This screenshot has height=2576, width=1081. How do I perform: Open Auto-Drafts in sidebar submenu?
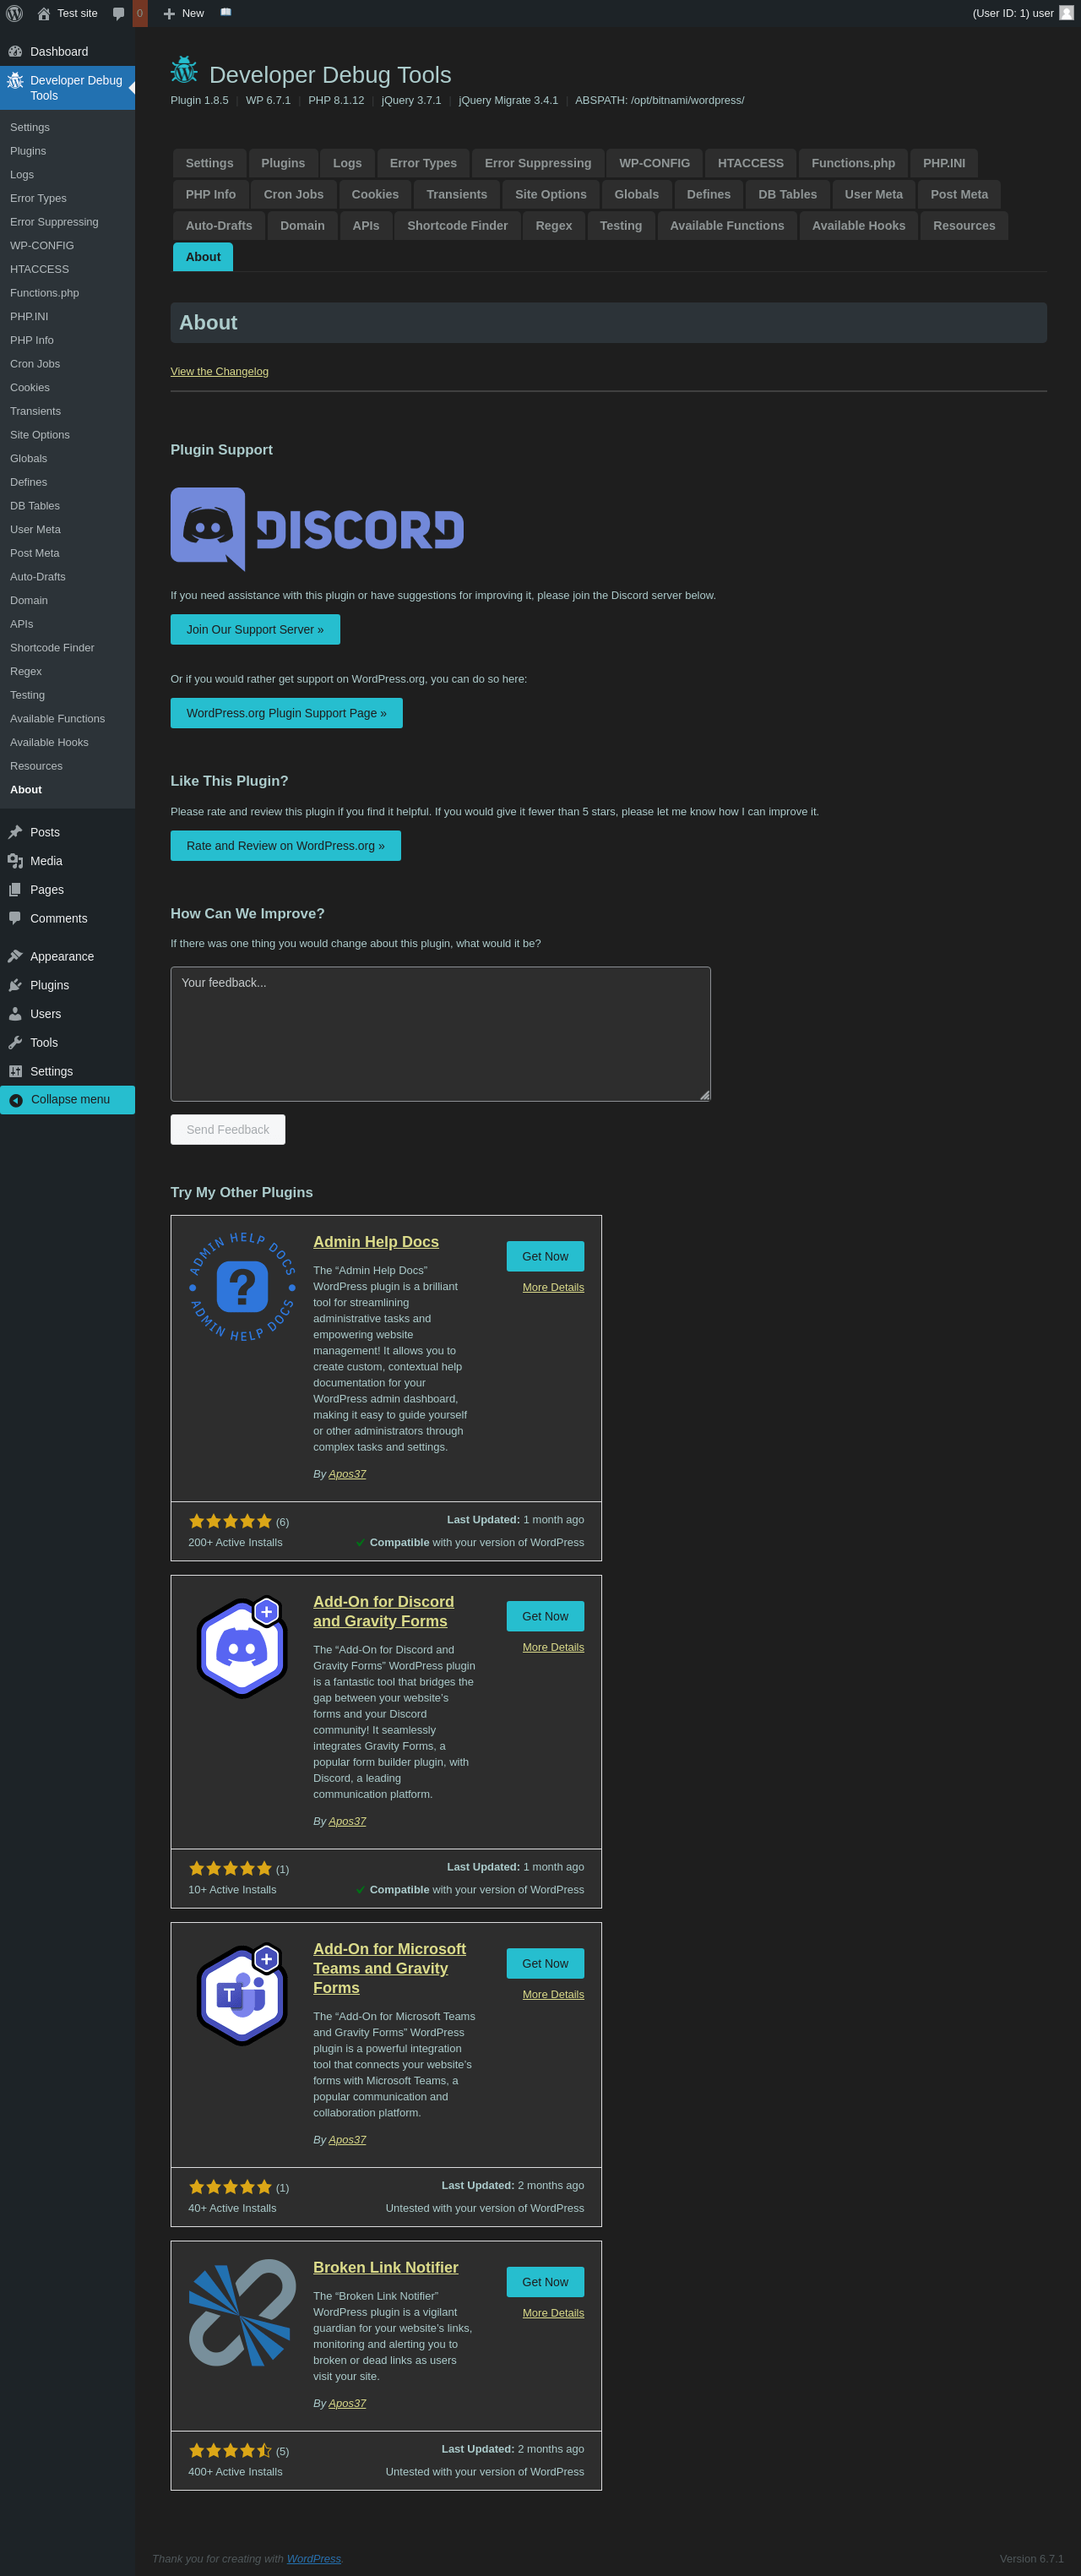point(38,577)
